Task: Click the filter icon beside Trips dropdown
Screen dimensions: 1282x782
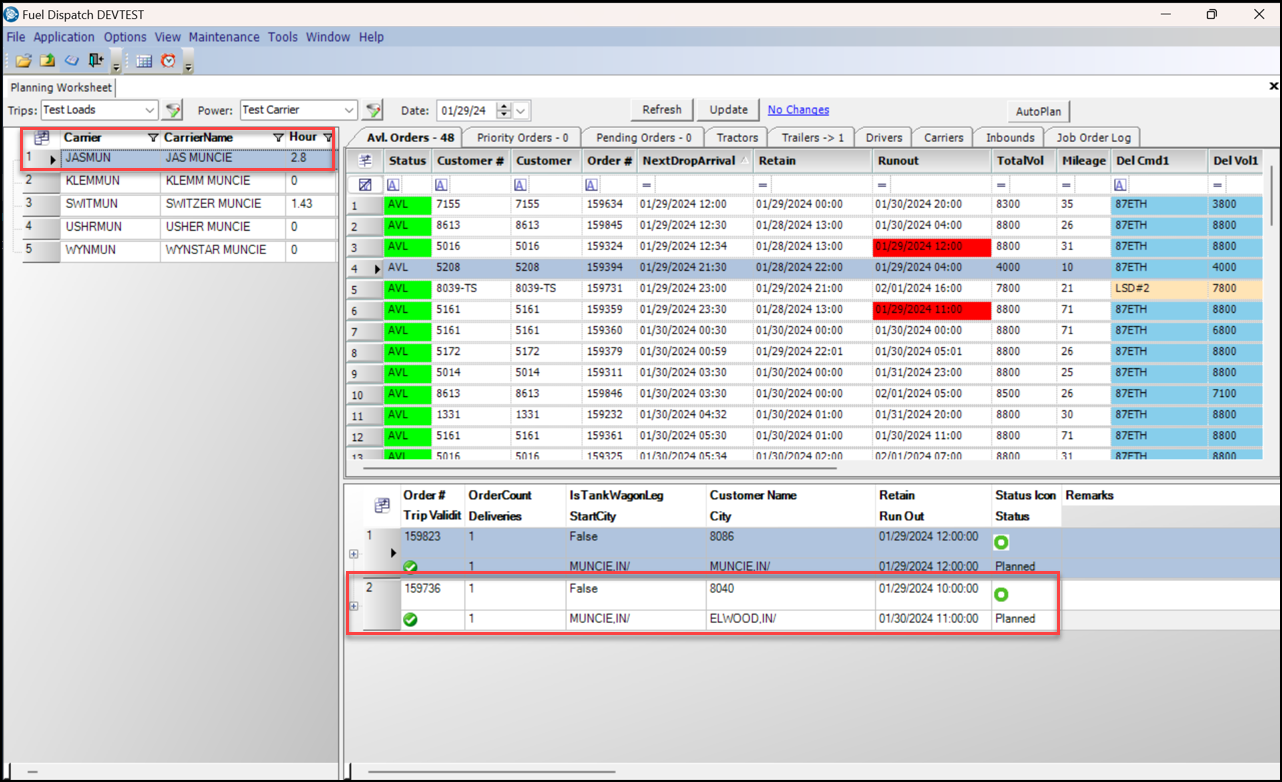Action: point(174,110)
